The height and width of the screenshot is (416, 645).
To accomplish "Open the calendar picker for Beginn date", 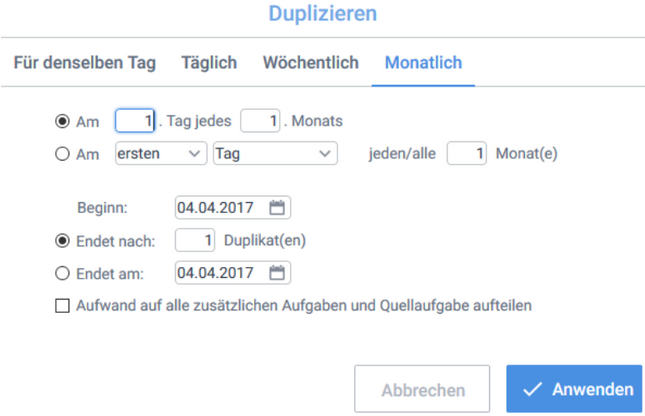I will pos(278,208).
